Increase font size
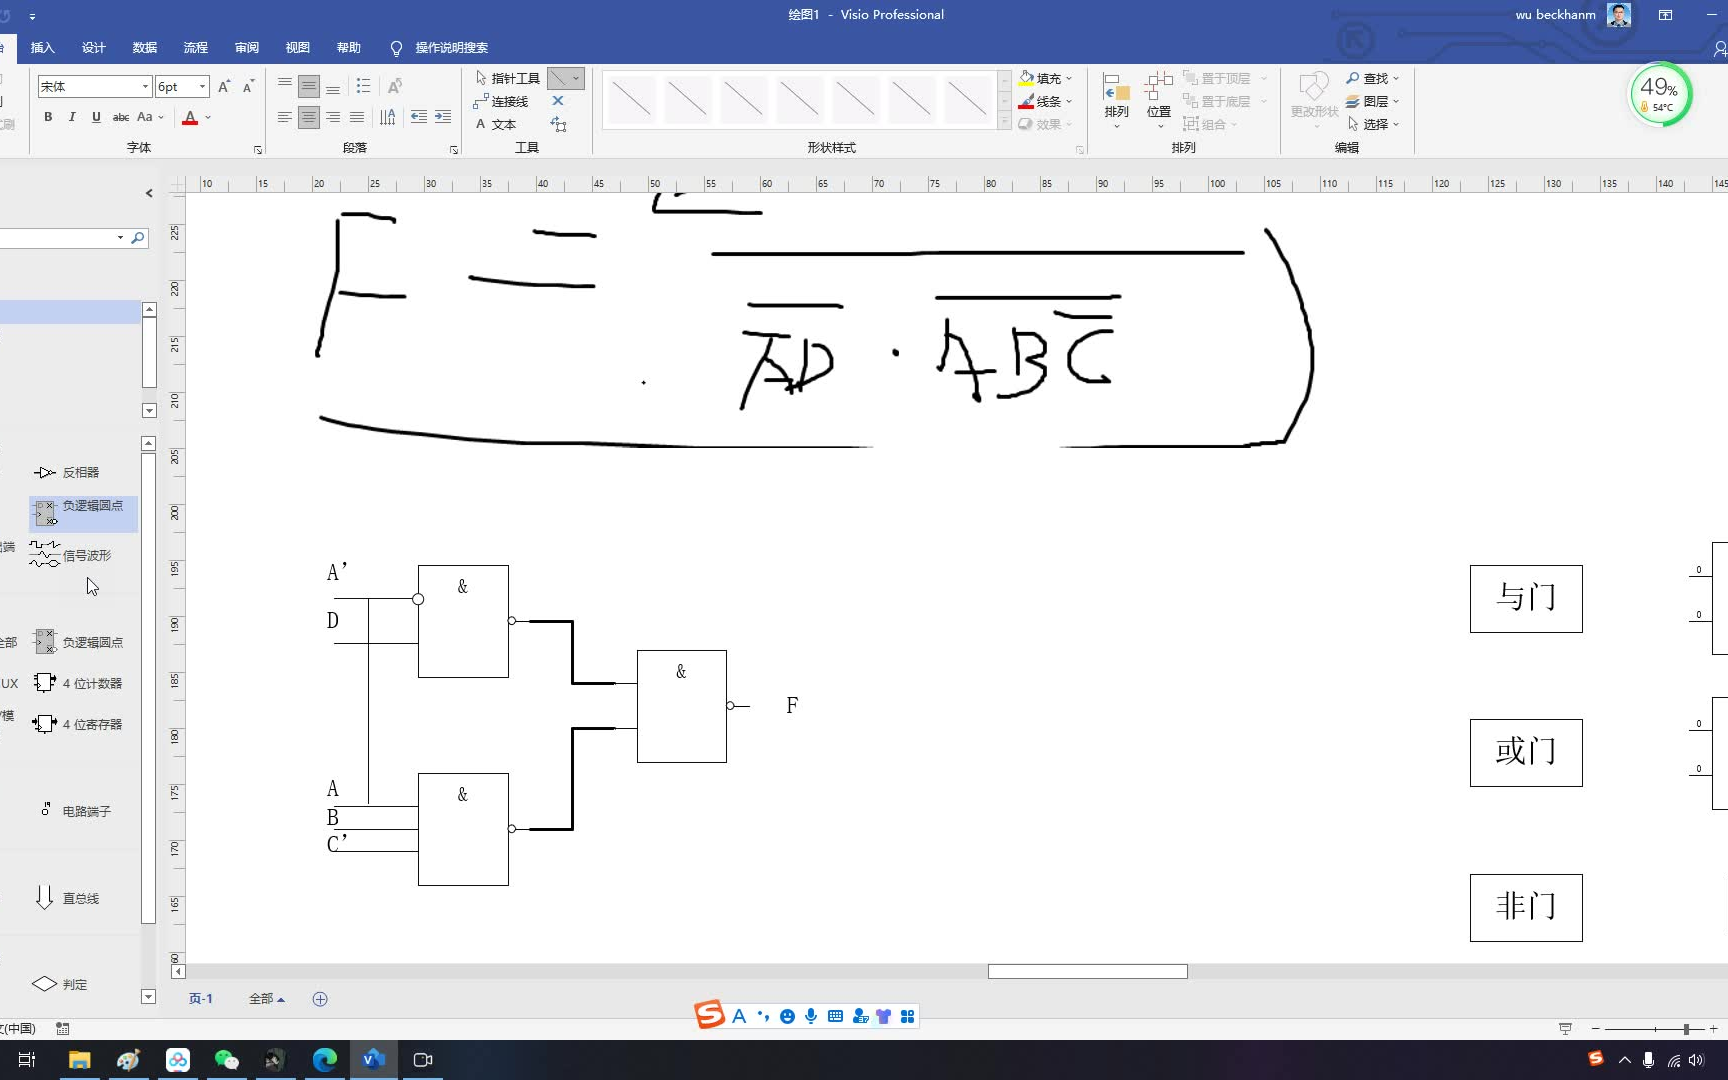1728x1080 pixels. pos(224,87)
